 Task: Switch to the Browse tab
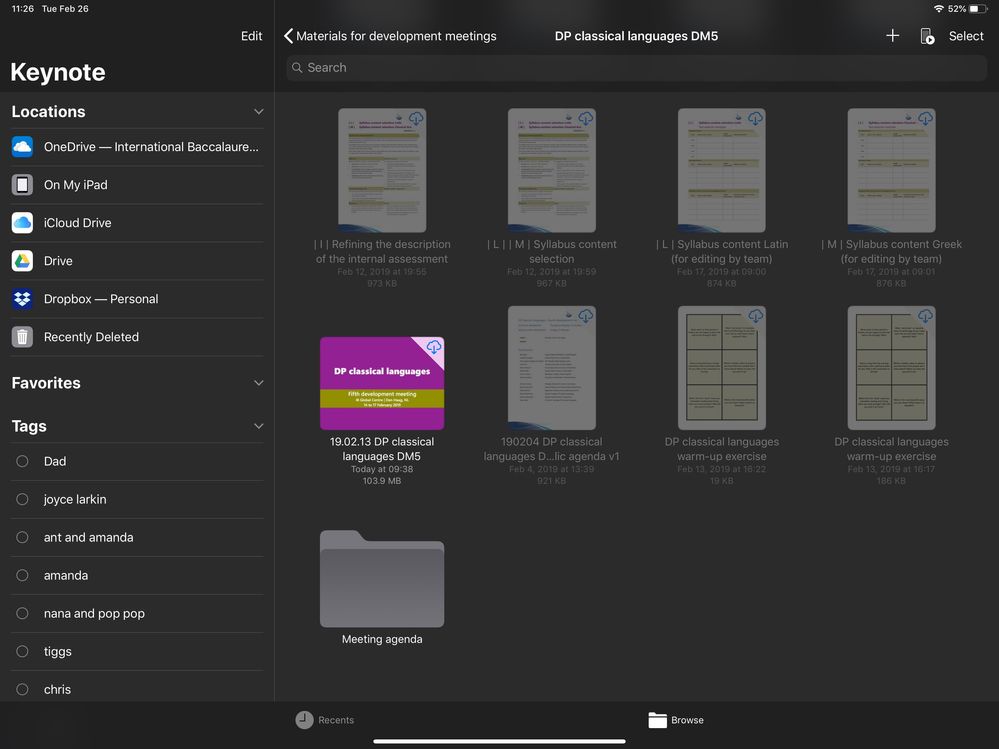pyautogui.click(x=676, y=720)
